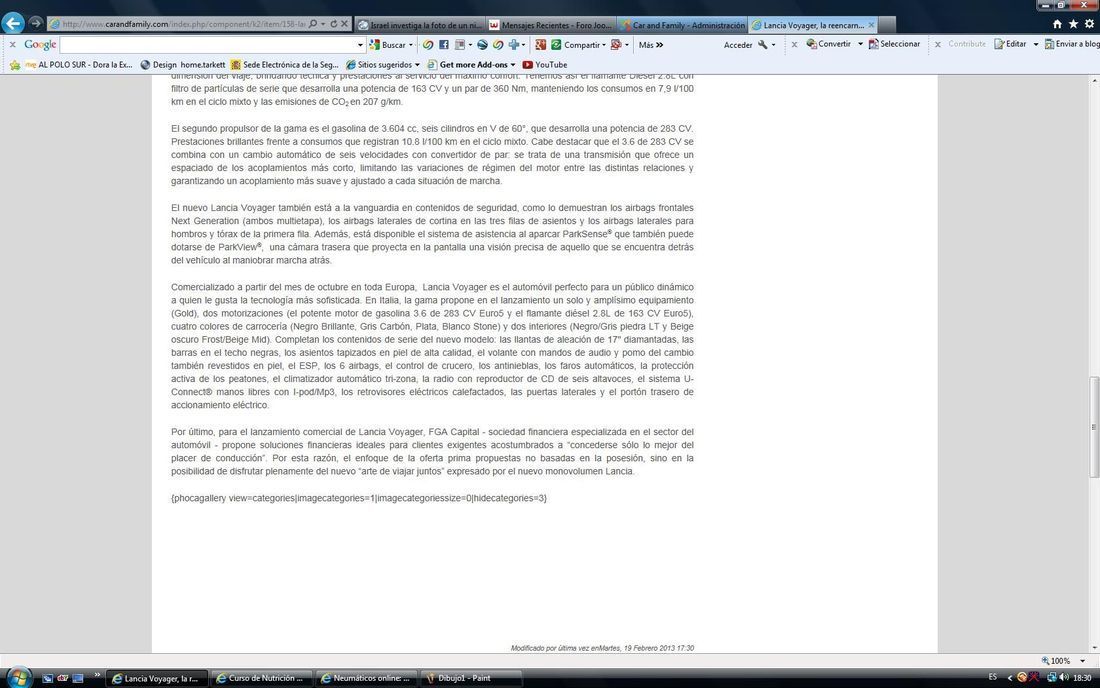Screen dimensions: 1100x688
Task: Click the 18:30 taskbar clock
Action: pyautogui.click(x=1082, y=678)
